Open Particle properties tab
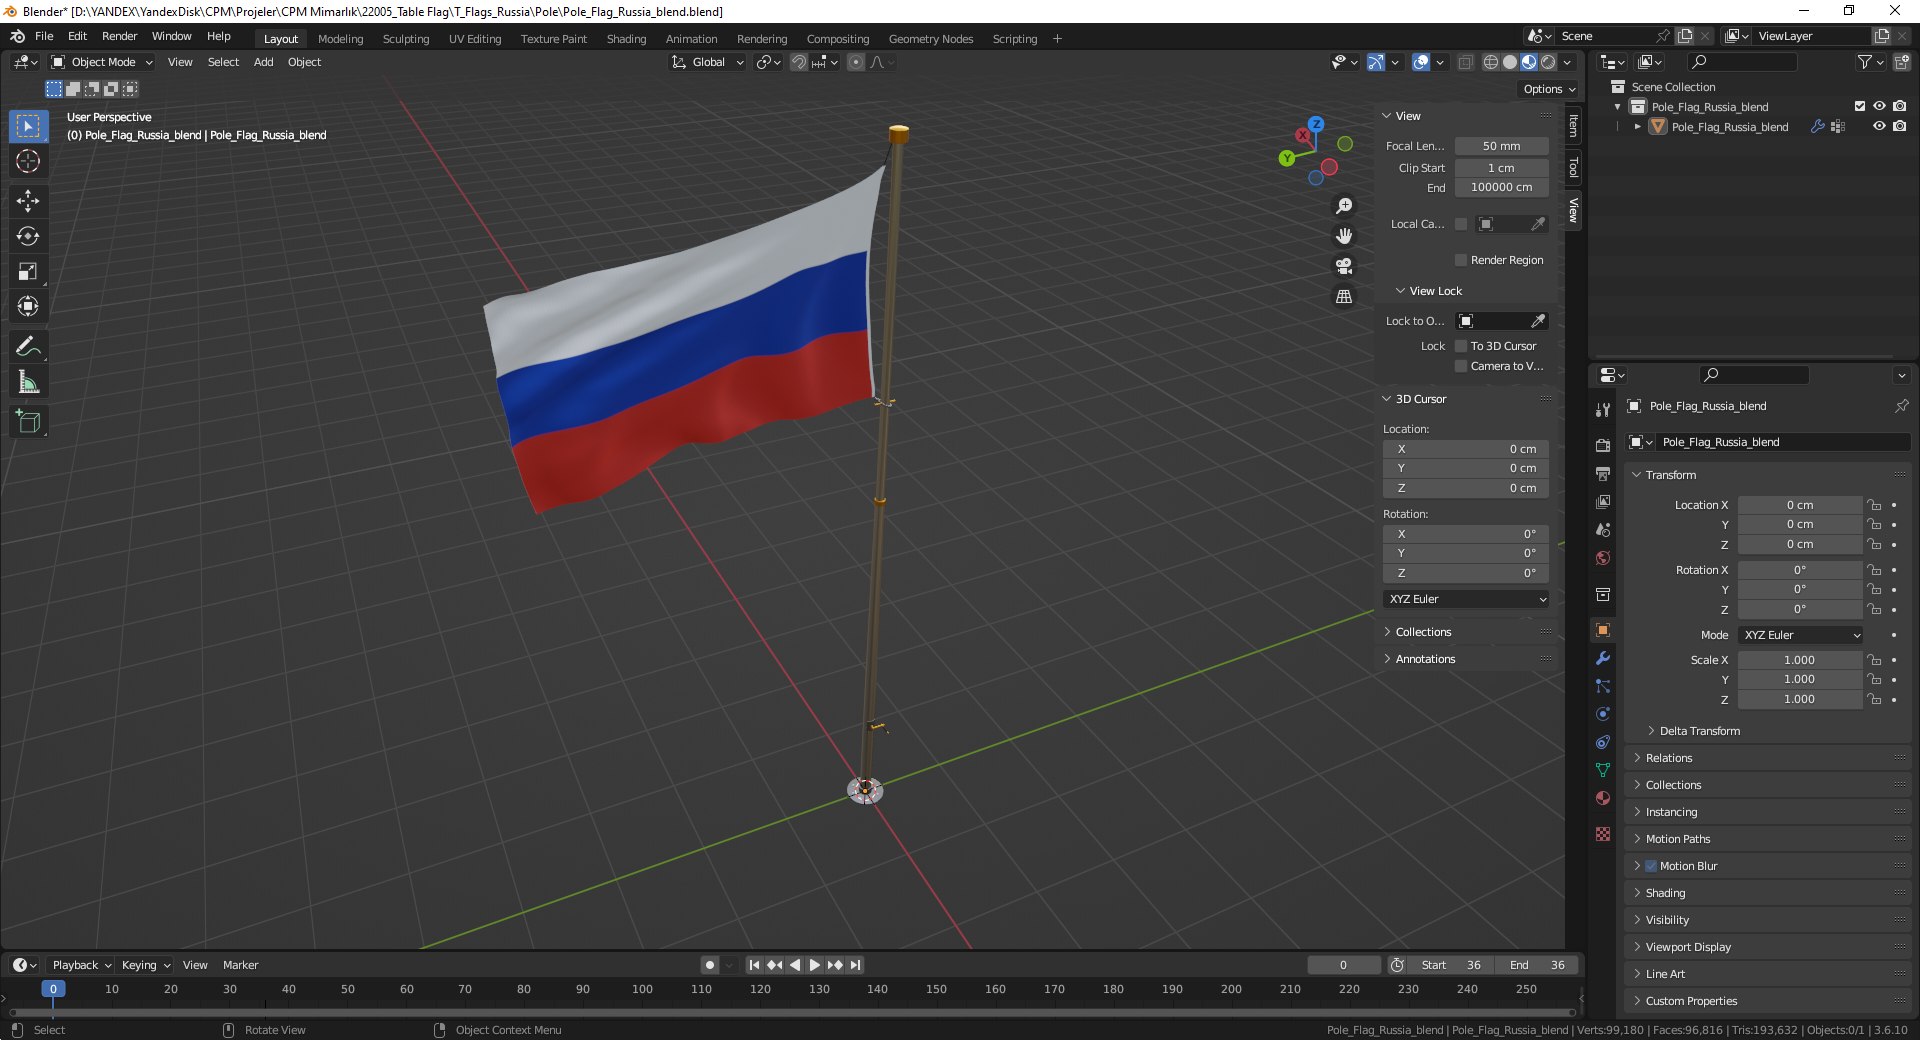1920x1040 pixels. point(1603,686)
